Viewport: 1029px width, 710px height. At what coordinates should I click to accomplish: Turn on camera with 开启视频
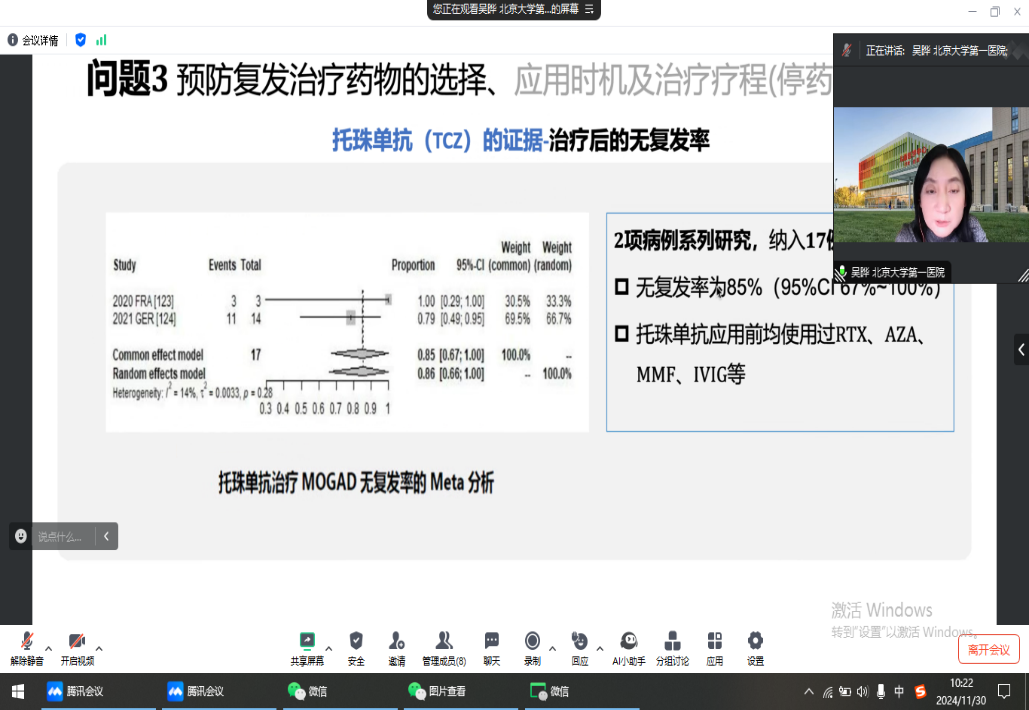point(77,648)
